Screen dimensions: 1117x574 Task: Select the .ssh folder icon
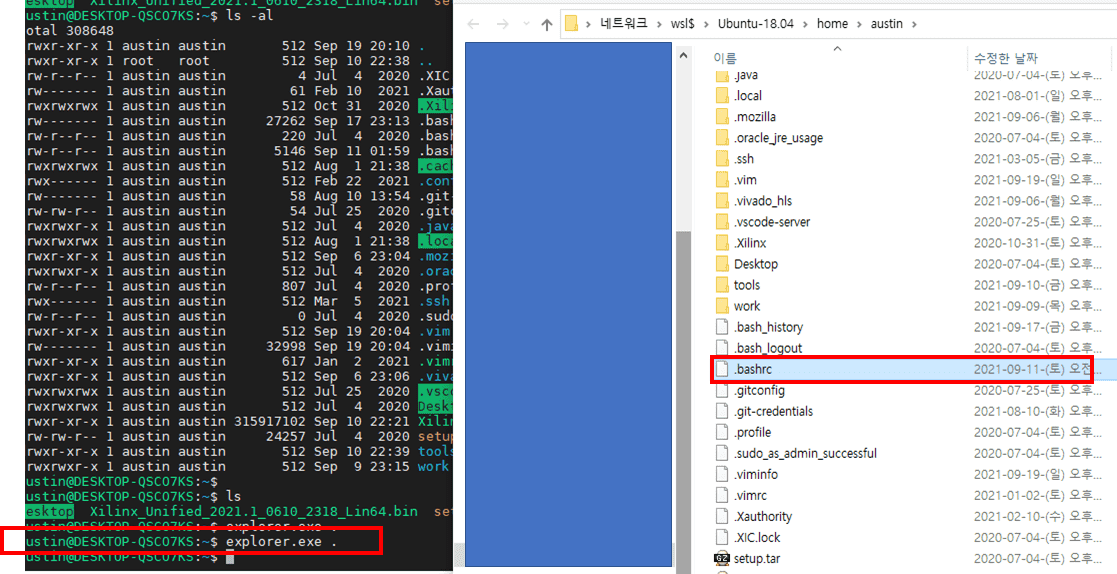(x=722, y=159)
